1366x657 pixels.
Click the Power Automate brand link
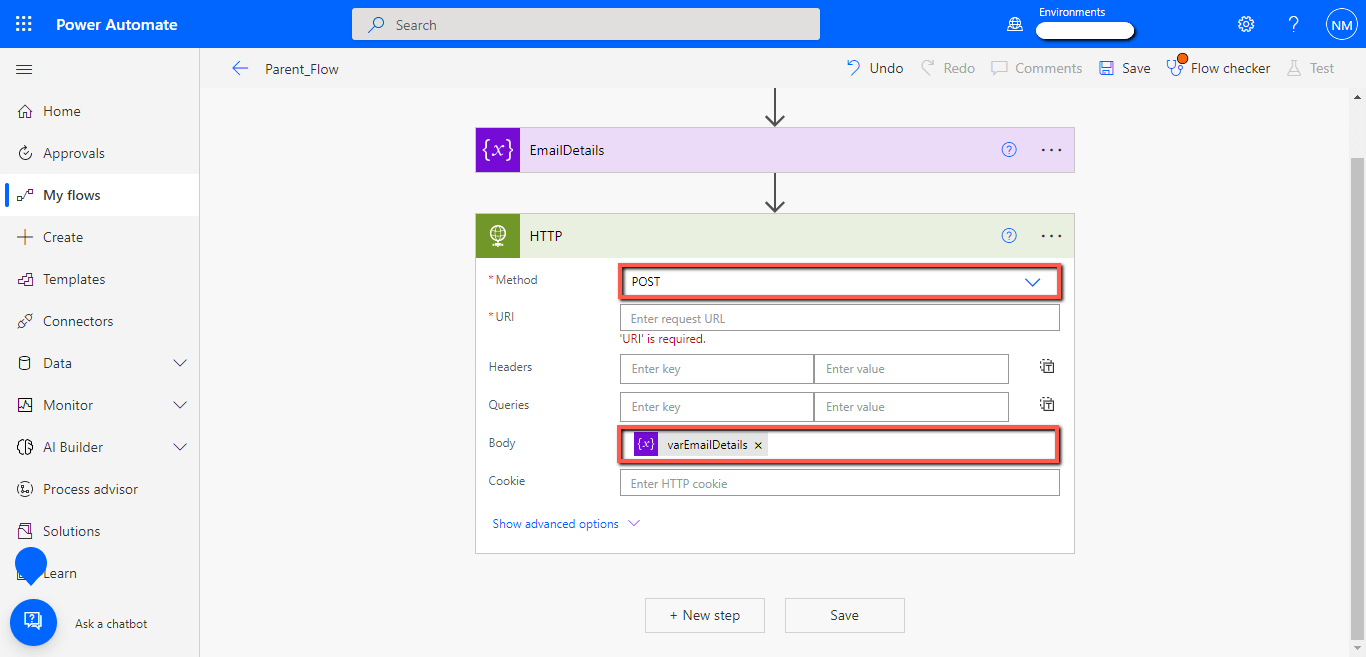coord(117,24)
